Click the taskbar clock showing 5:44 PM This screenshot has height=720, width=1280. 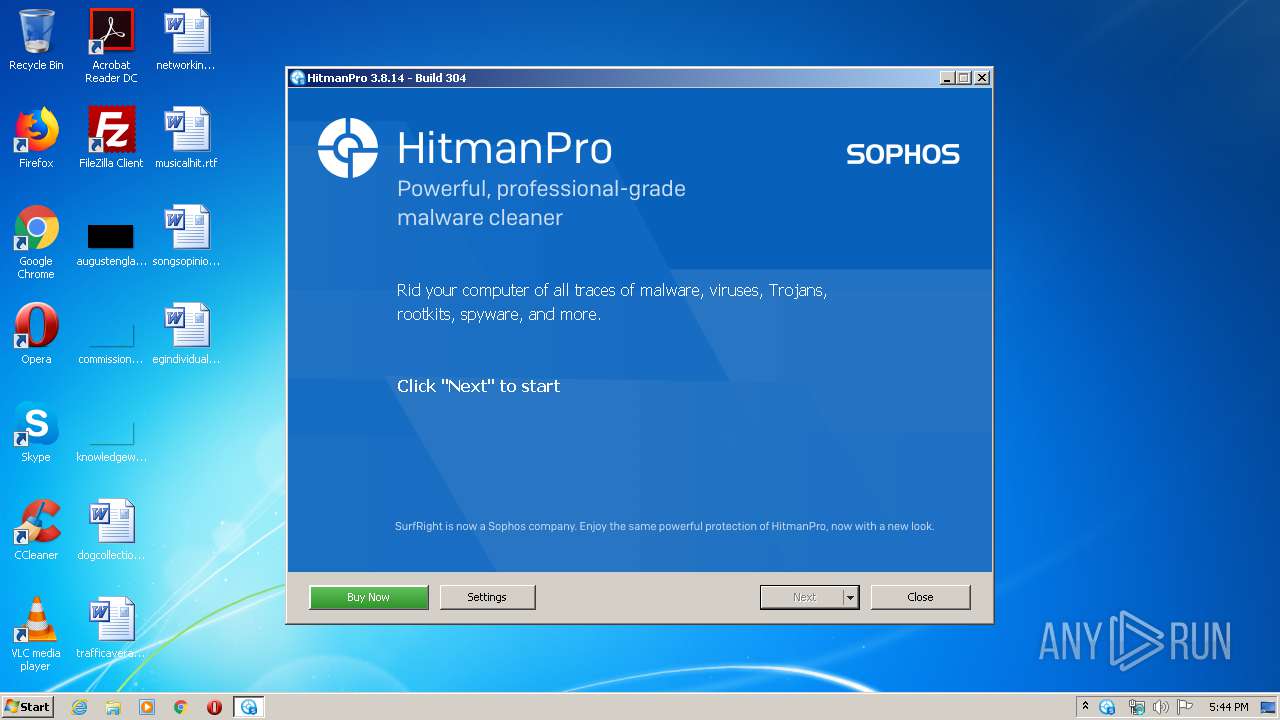1228,707
